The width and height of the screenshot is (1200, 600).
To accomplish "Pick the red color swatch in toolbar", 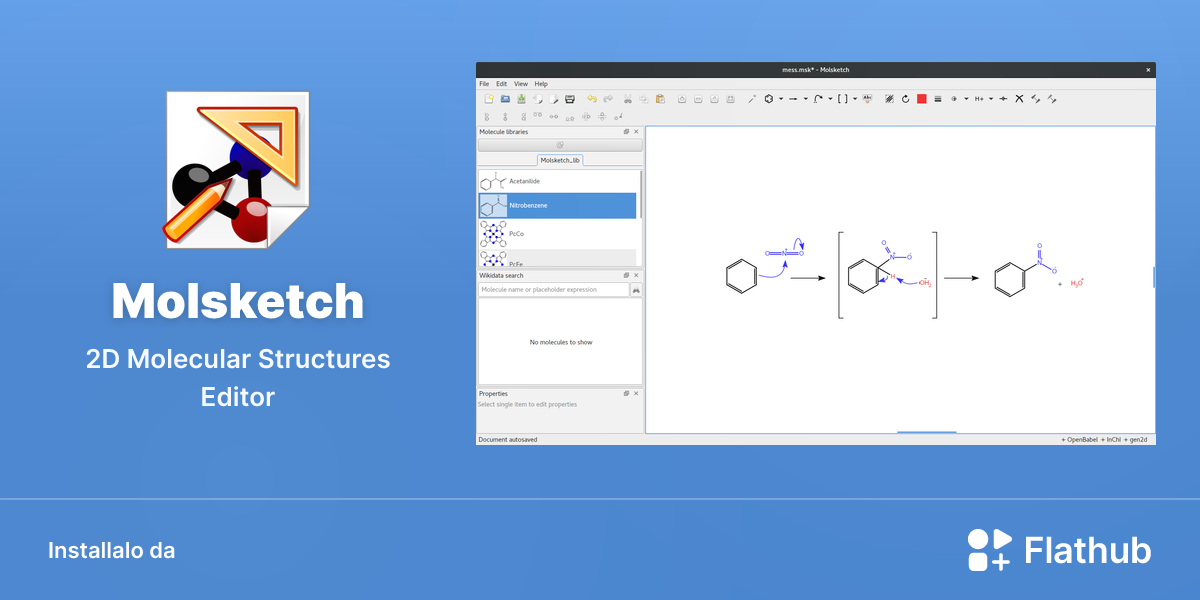I will pyautogui.click(x=921, y=99).
